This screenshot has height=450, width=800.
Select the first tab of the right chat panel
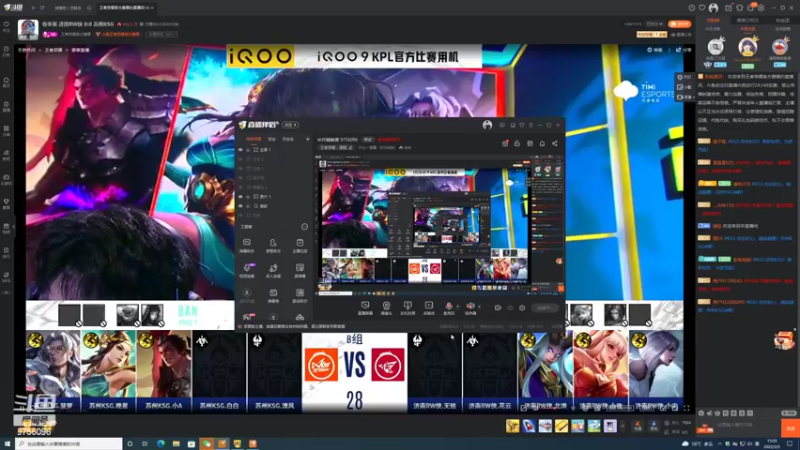pos(713,20)
